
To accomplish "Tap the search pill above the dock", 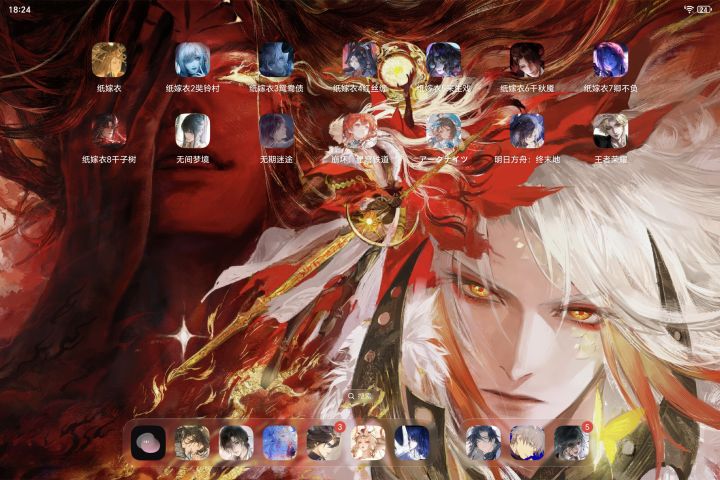I will 360,396.
